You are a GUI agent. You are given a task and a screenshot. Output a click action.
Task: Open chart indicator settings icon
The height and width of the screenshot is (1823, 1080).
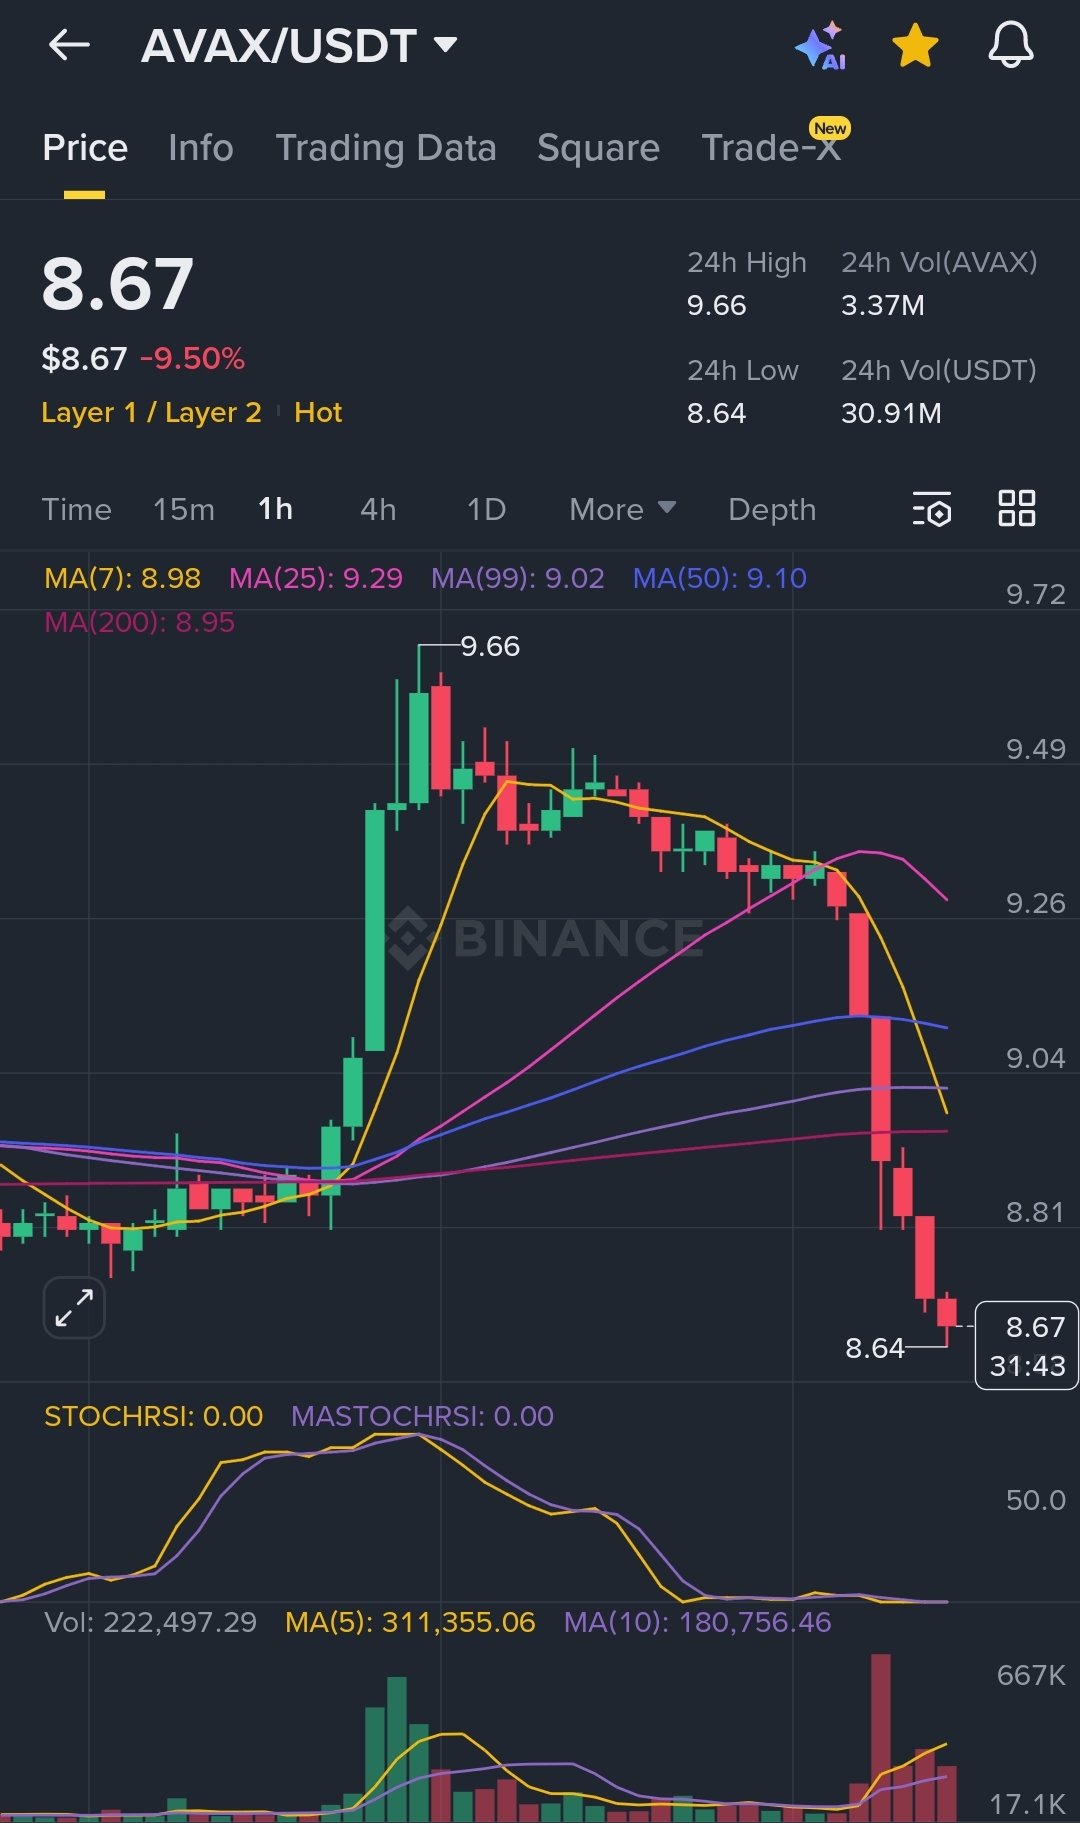click(x=931, y=509)
